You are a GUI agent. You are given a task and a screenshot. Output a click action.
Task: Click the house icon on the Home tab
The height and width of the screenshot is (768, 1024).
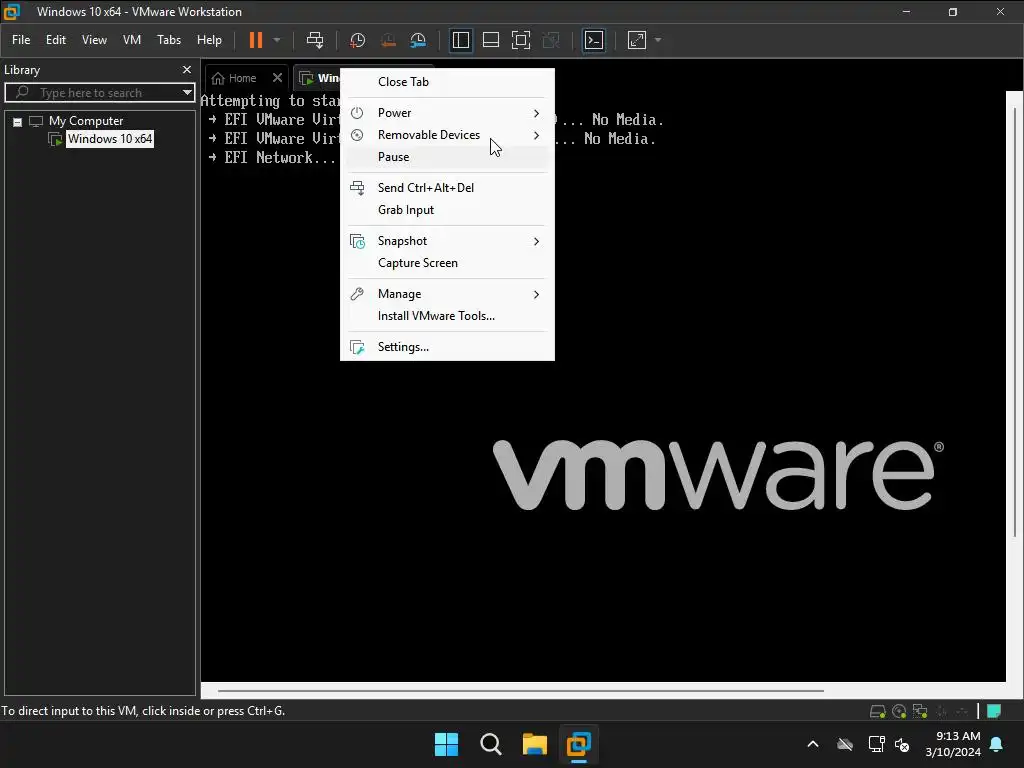click(218, 78)
